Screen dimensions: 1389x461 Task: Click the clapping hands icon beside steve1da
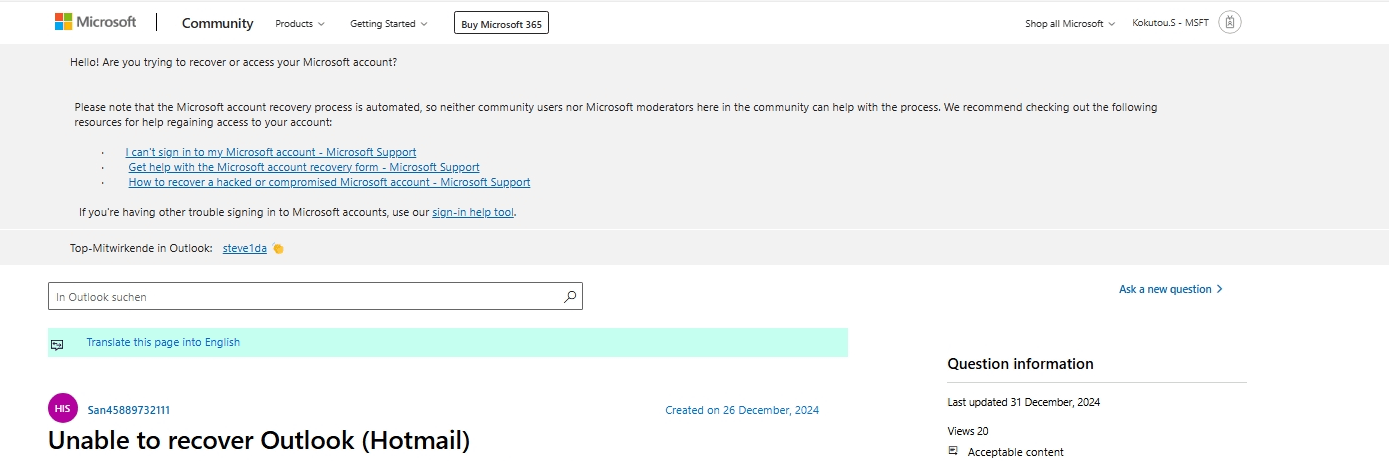tap(278, 248)
